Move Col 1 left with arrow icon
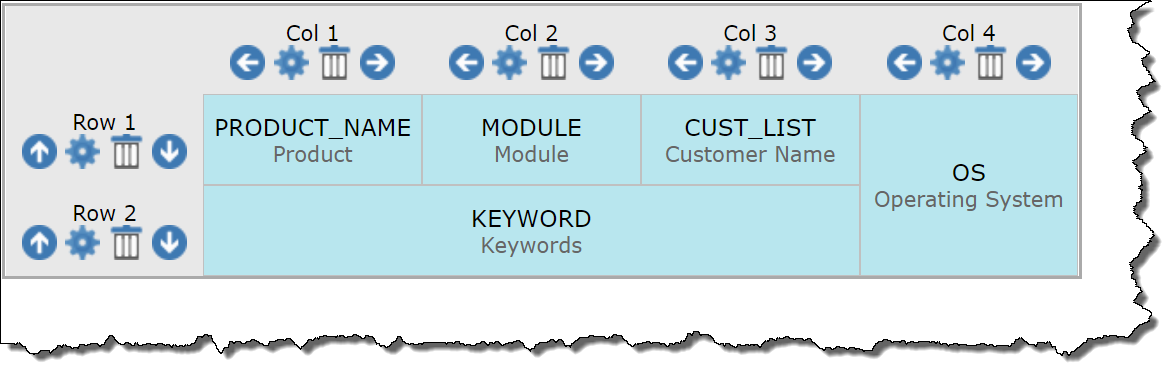Viewport: 1176px width, 377px height. point(248,63)
